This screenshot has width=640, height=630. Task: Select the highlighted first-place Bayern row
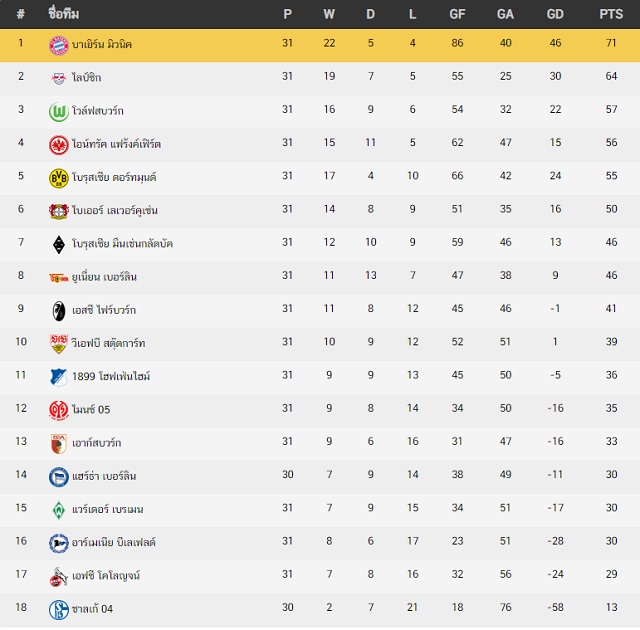(x=320, y=45)
